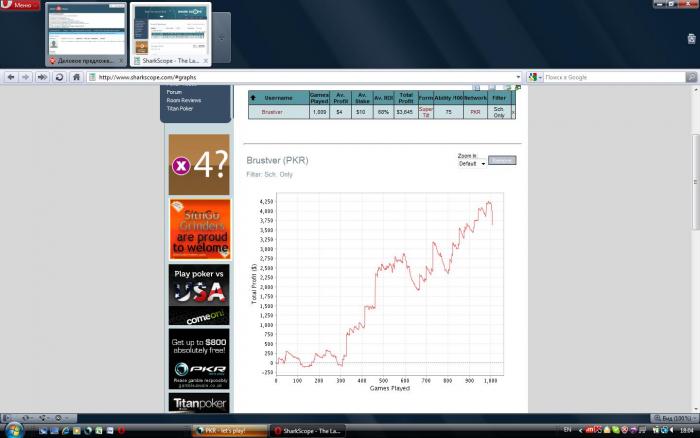Click the search magnifier button
The image size is (700, 438).
point(692,77)
